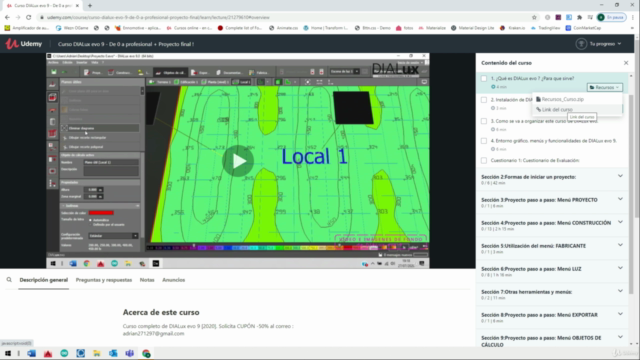Click the course search magnifier icon

click(x=9, y=280)
